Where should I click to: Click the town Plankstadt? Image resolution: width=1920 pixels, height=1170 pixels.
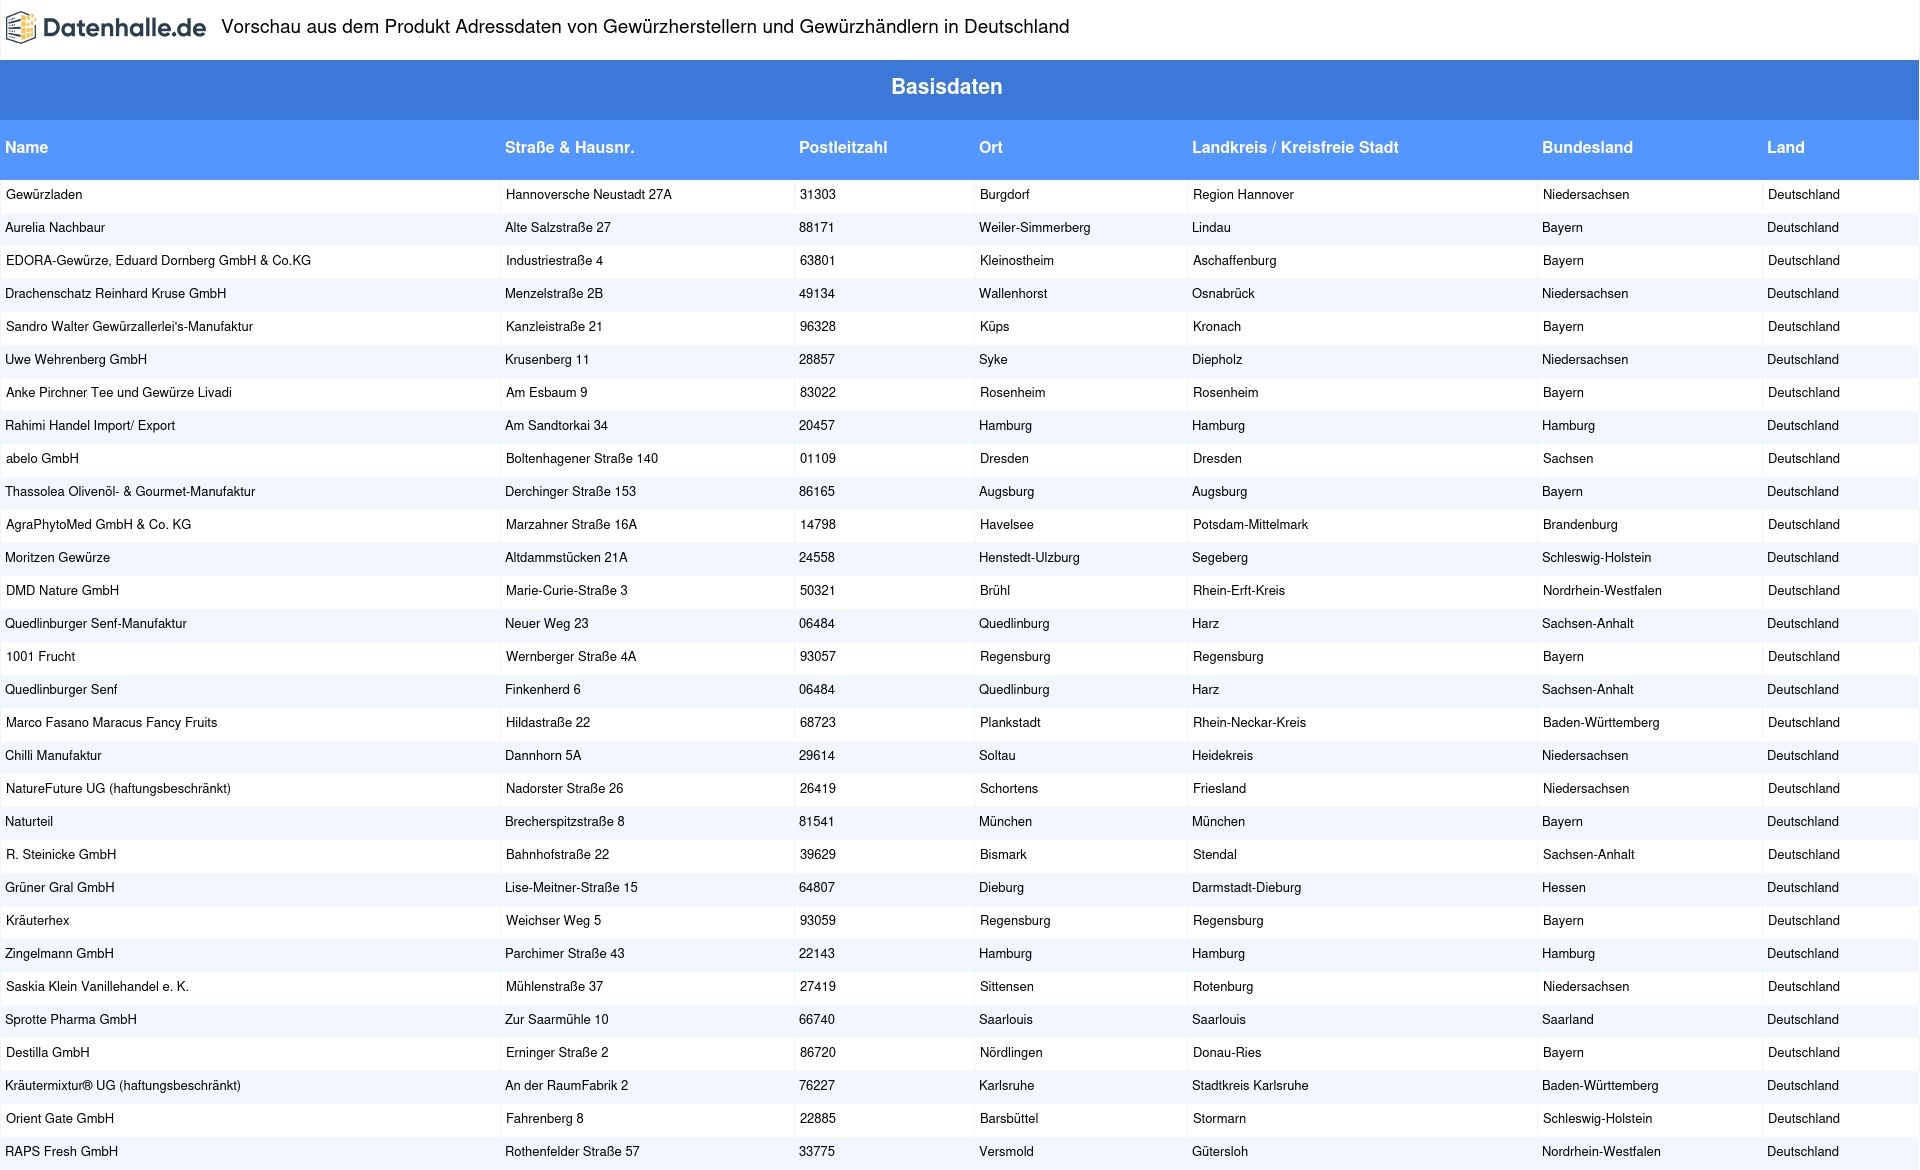click(x=1010, y=723)
